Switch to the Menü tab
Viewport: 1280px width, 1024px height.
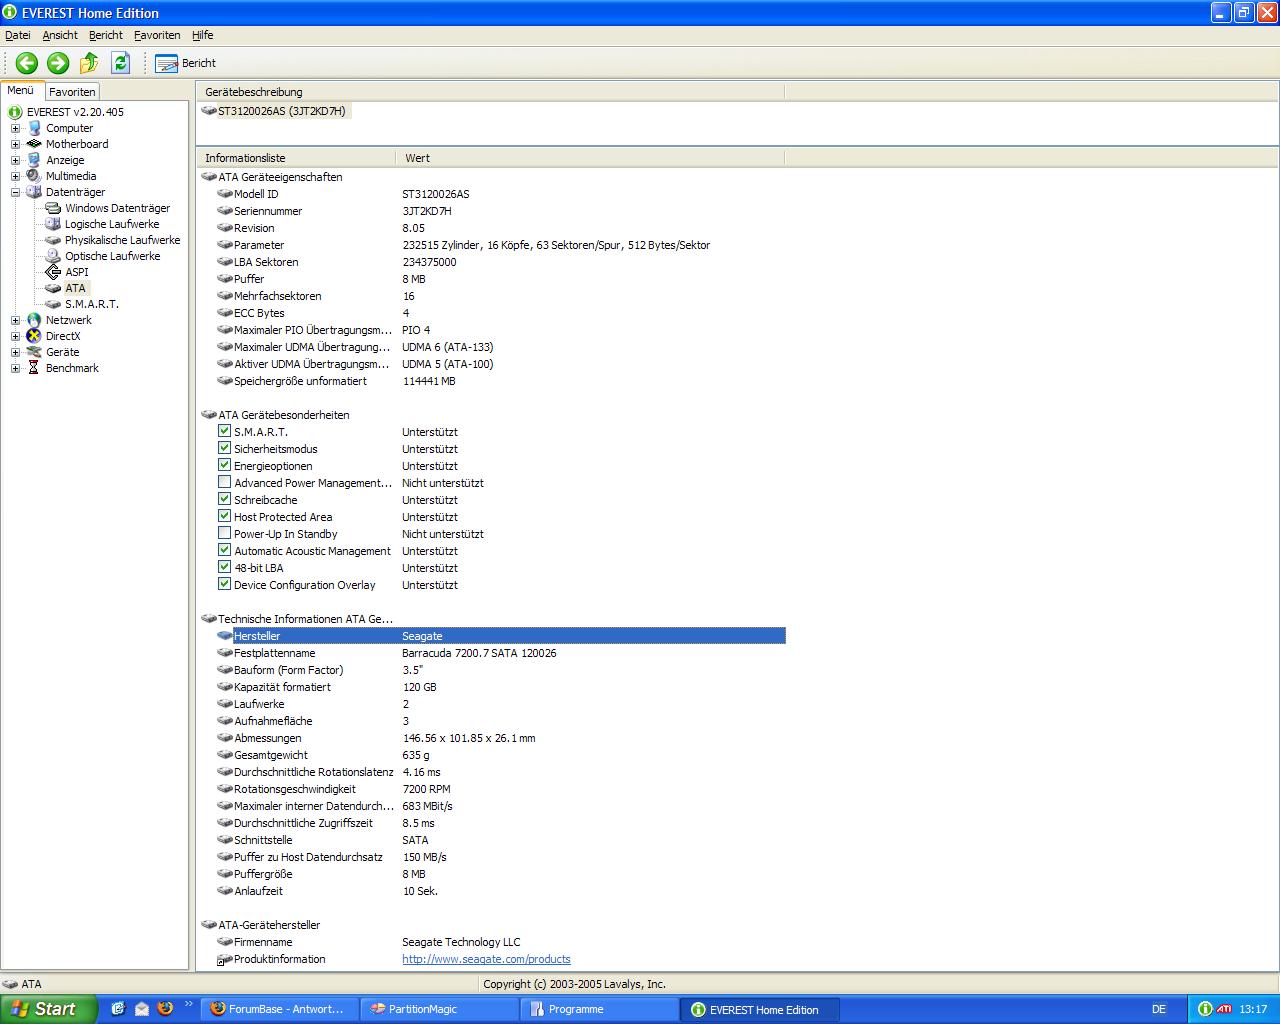pyautogui.click(x=21, y=91)
